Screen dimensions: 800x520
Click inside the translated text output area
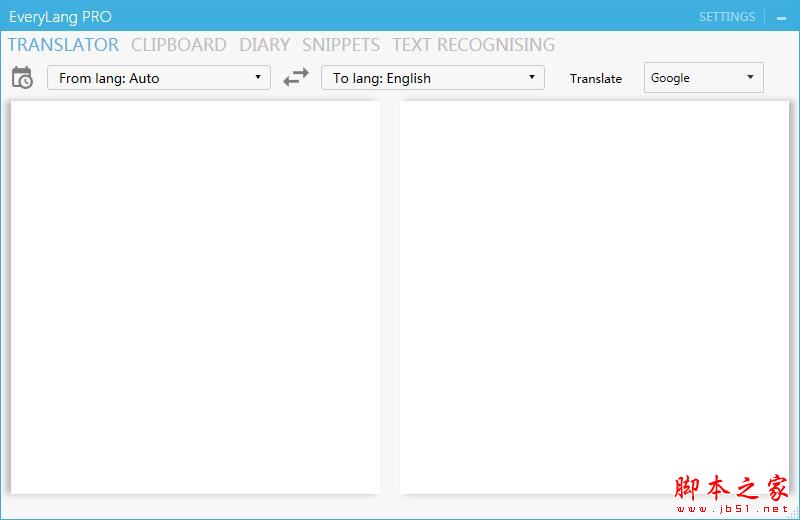coord(594,297)
